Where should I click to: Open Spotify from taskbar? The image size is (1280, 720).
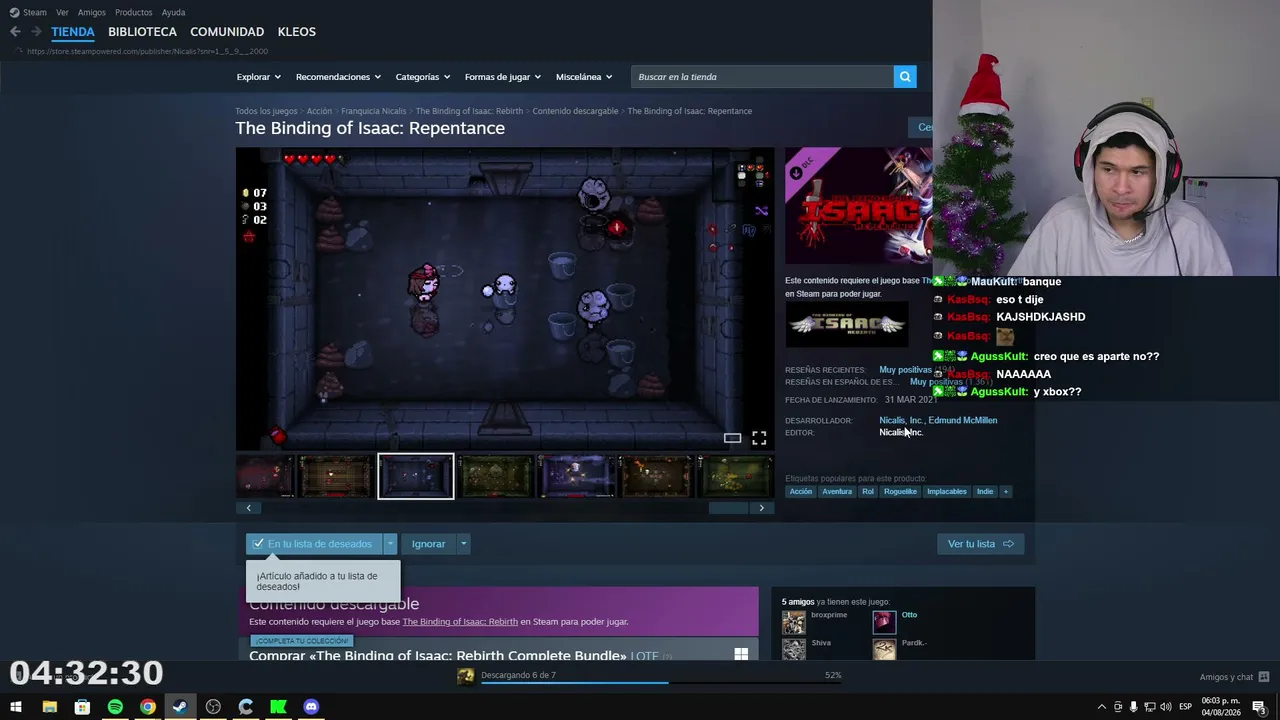point(115,707)
